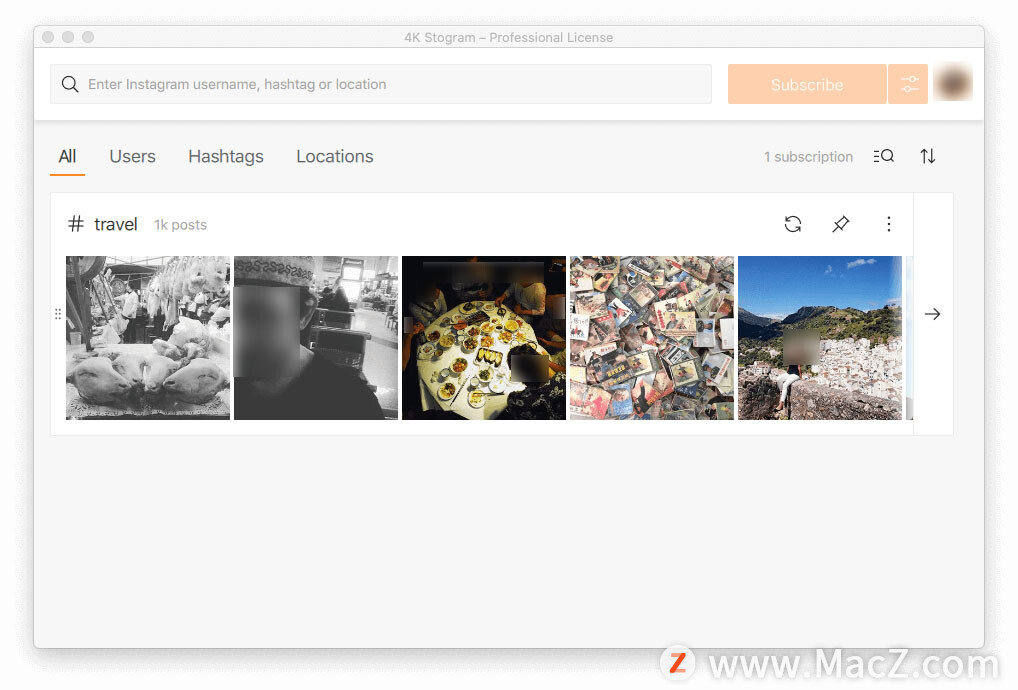Image resolution: width=1018 pixels, height=690 pixels.
Task: Pin the travel subscription
Action: [841, 224]
